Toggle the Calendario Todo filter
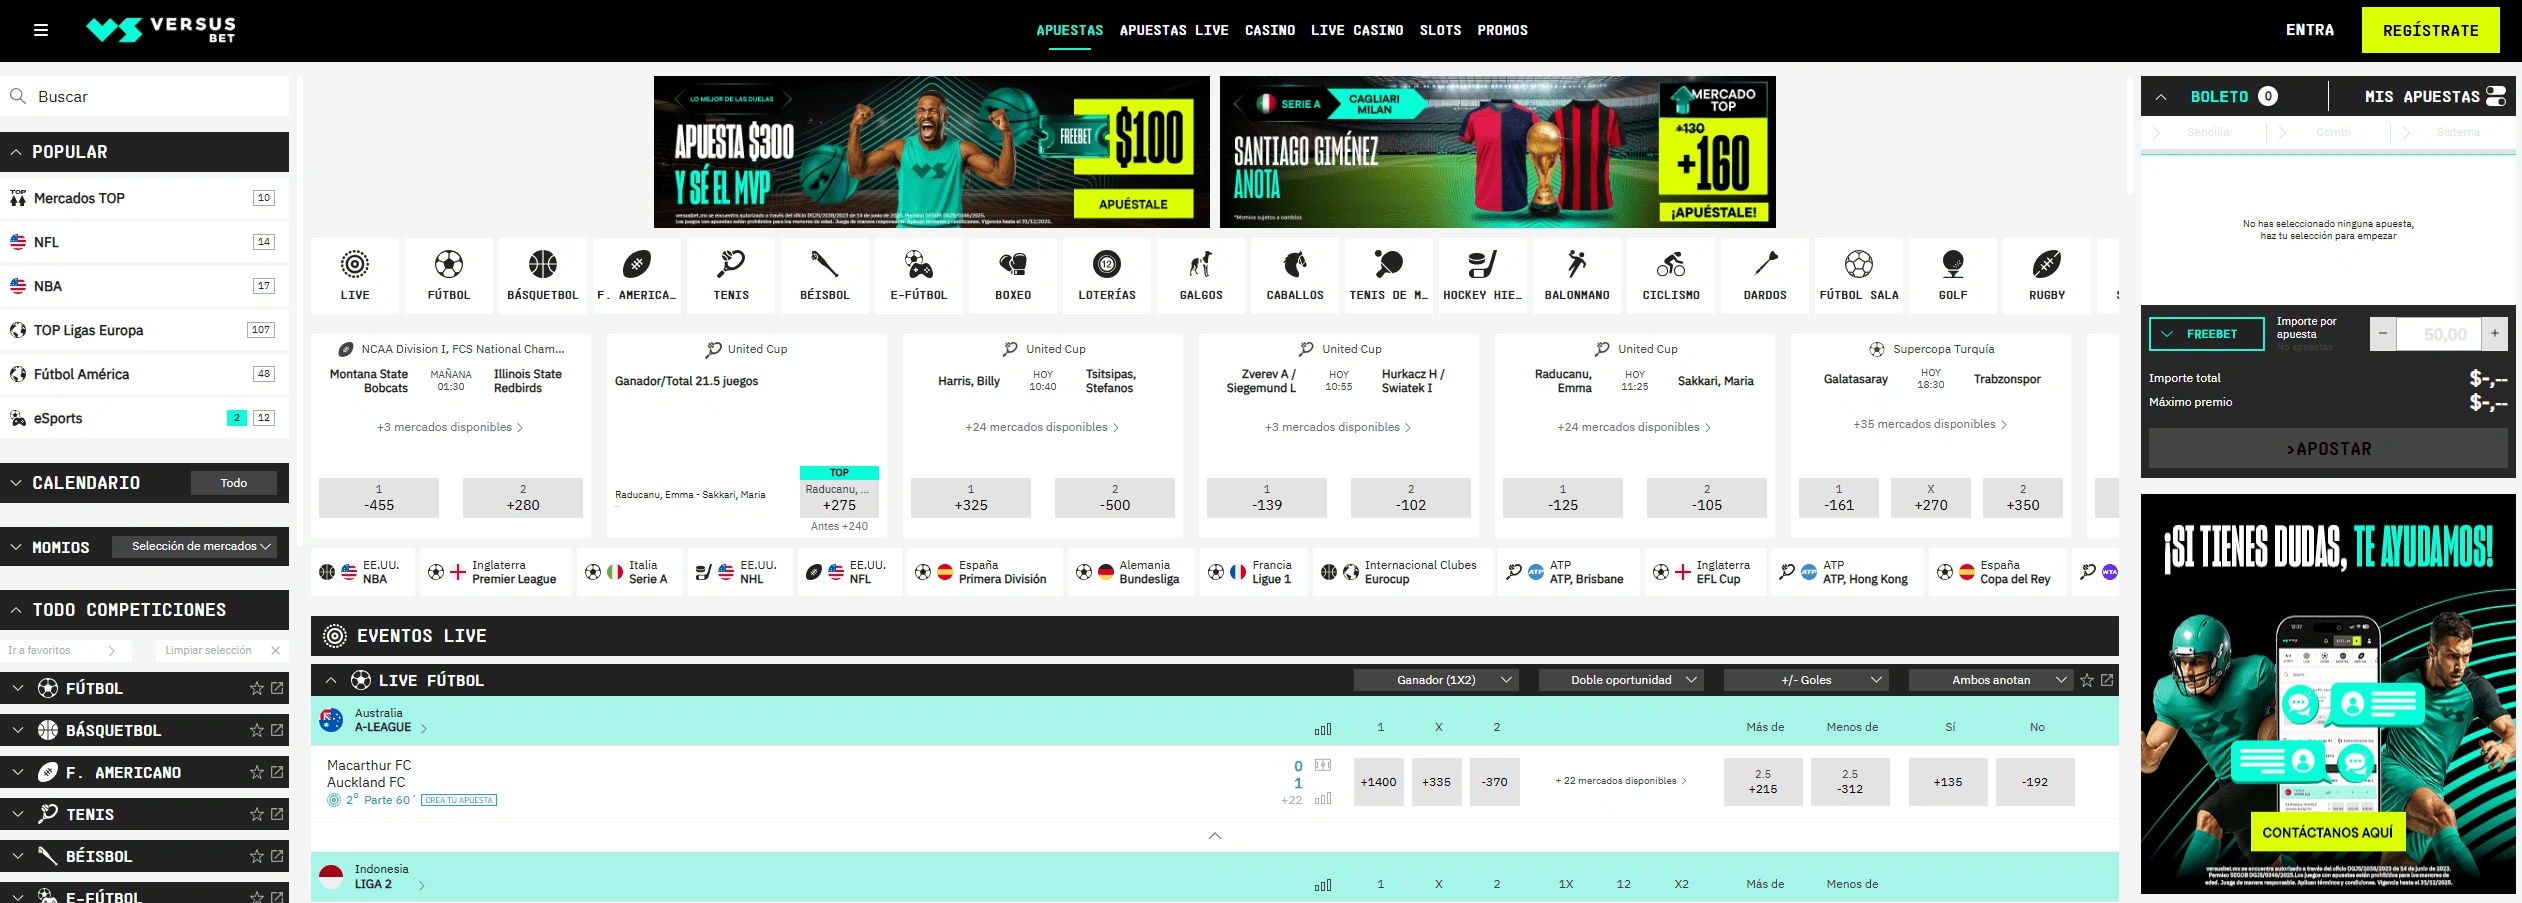 point(233,483)
